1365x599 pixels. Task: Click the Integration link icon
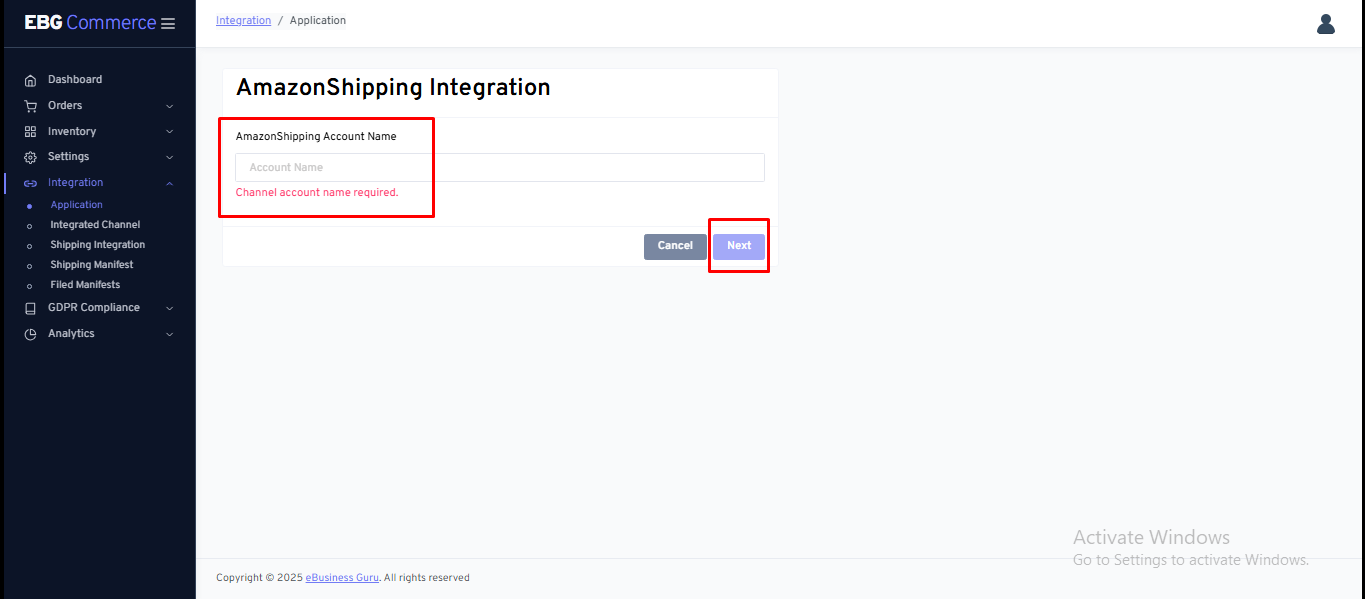pyautogui.click(x=30, y=183)
